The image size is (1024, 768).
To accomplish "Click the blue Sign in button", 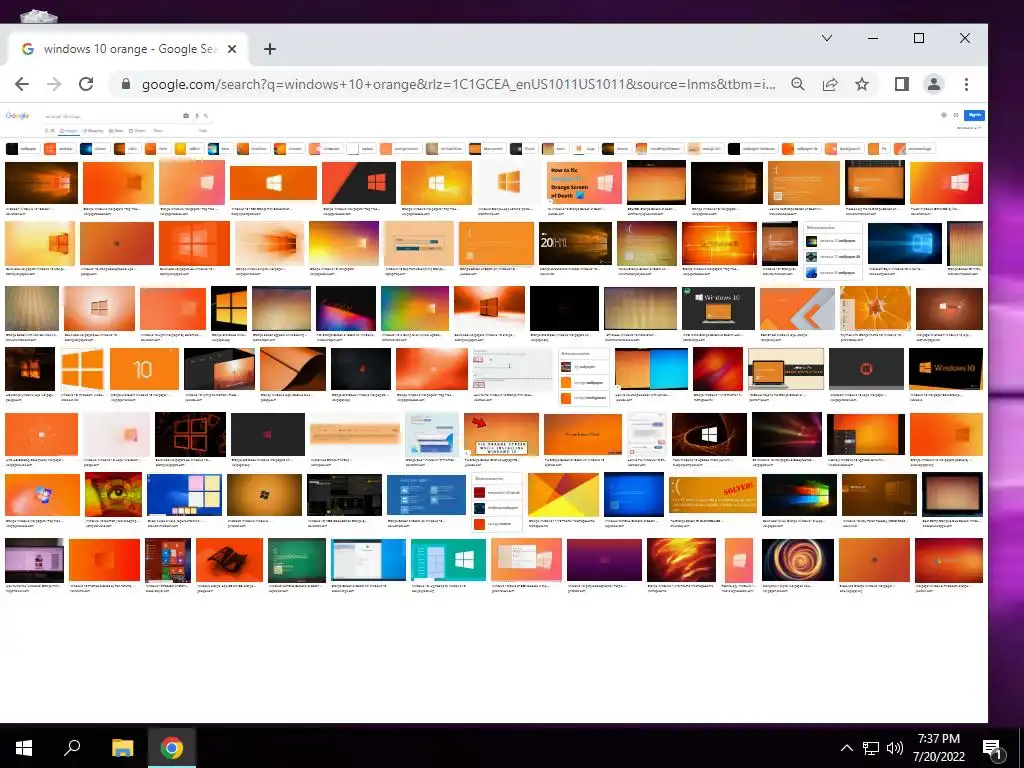I will point(974,115).
